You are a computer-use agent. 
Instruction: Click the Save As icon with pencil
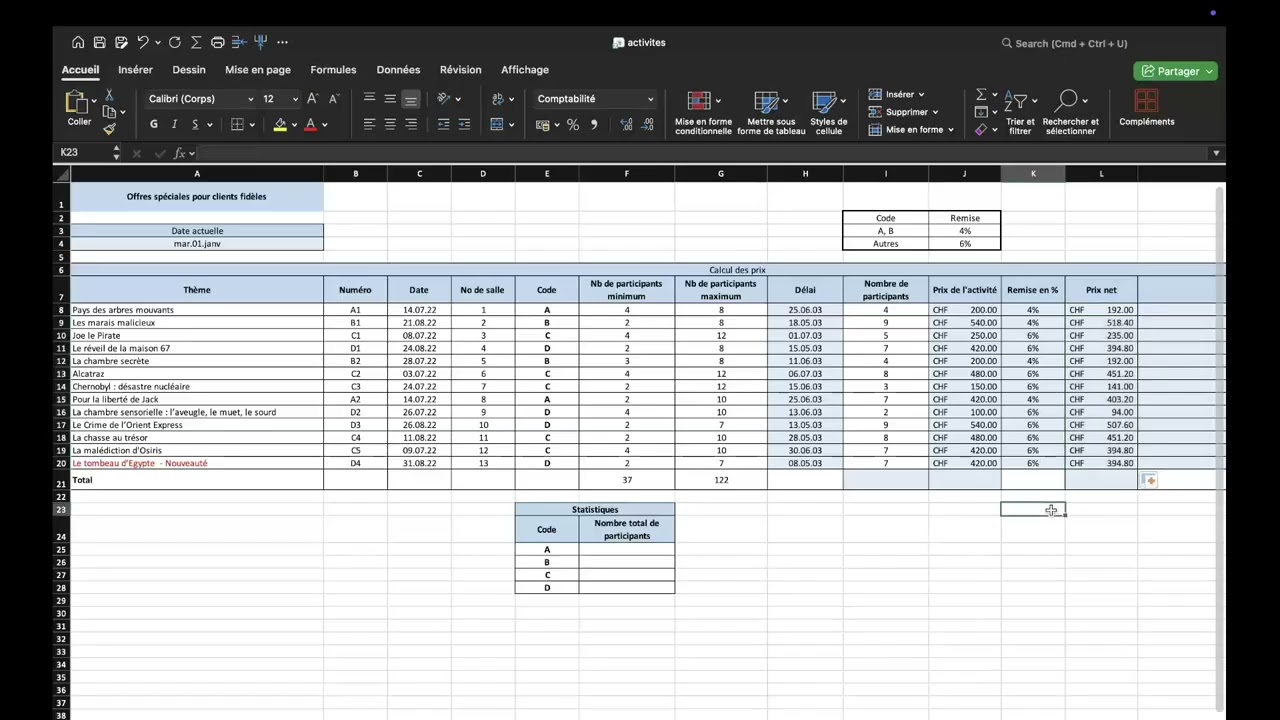121,42
